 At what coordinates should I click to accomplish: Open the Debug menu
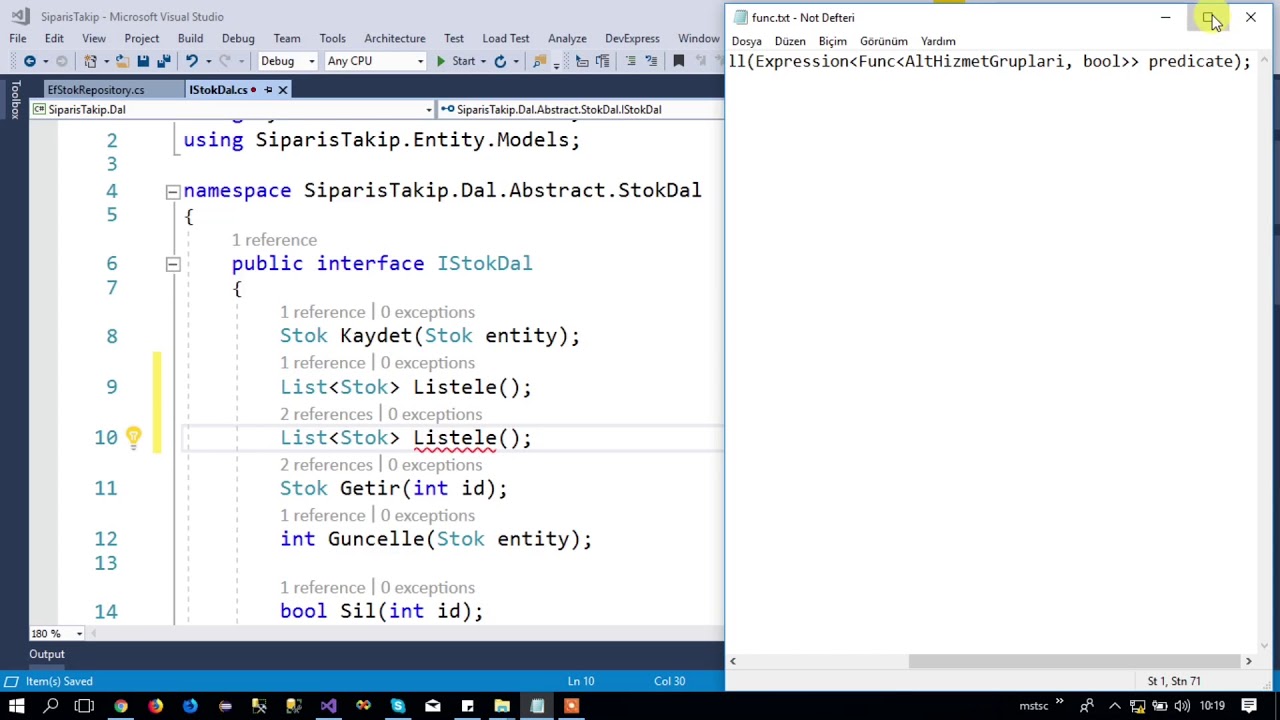pyautogui.click(x=238, y=38)
